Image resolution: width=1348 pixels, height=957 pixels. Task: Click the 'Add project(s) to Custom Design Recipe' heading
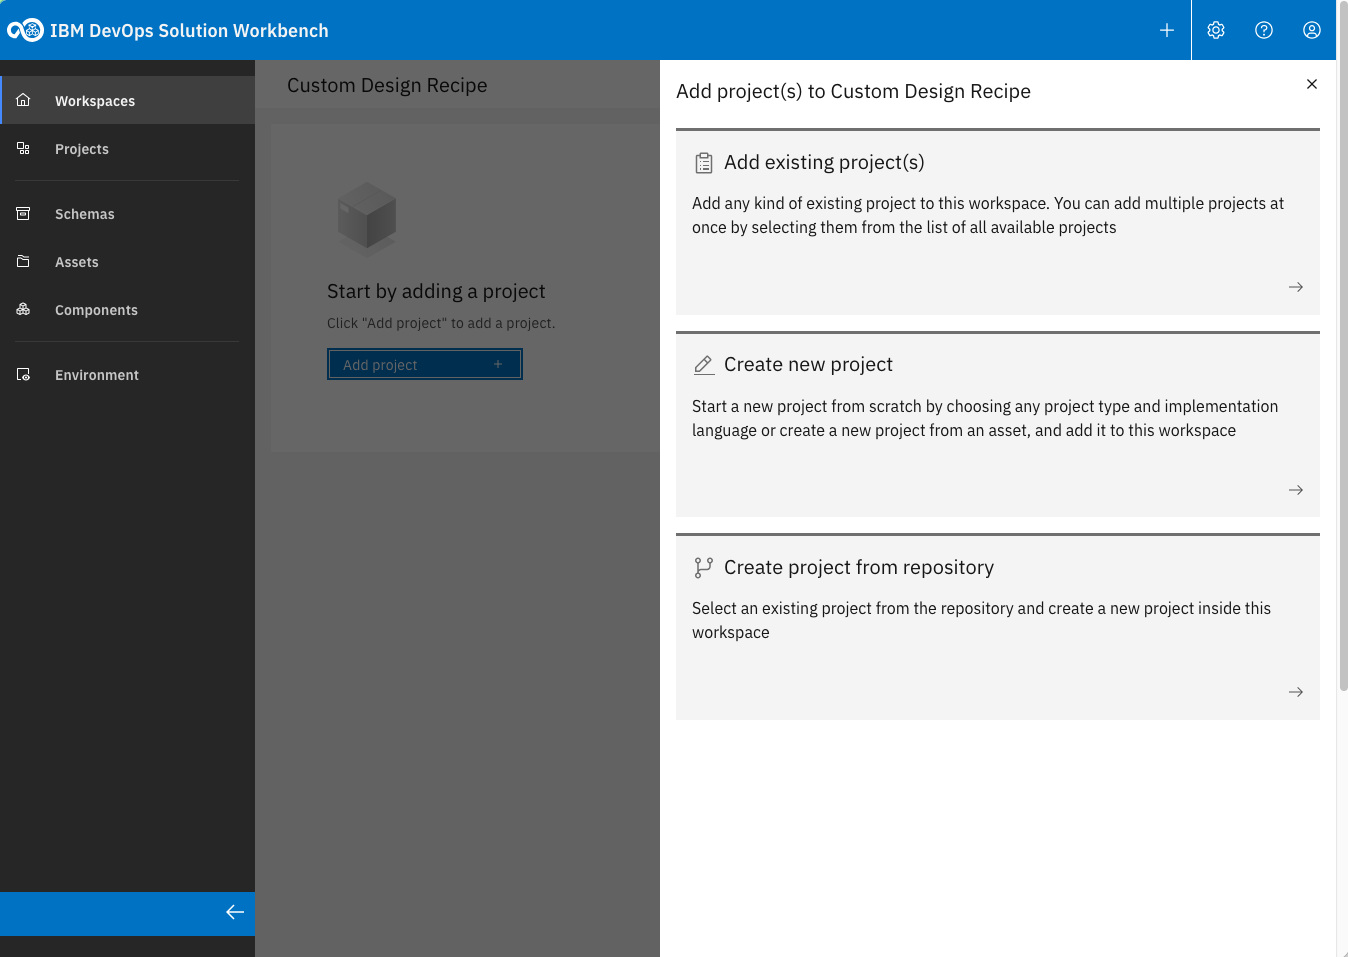coord(853,91)
